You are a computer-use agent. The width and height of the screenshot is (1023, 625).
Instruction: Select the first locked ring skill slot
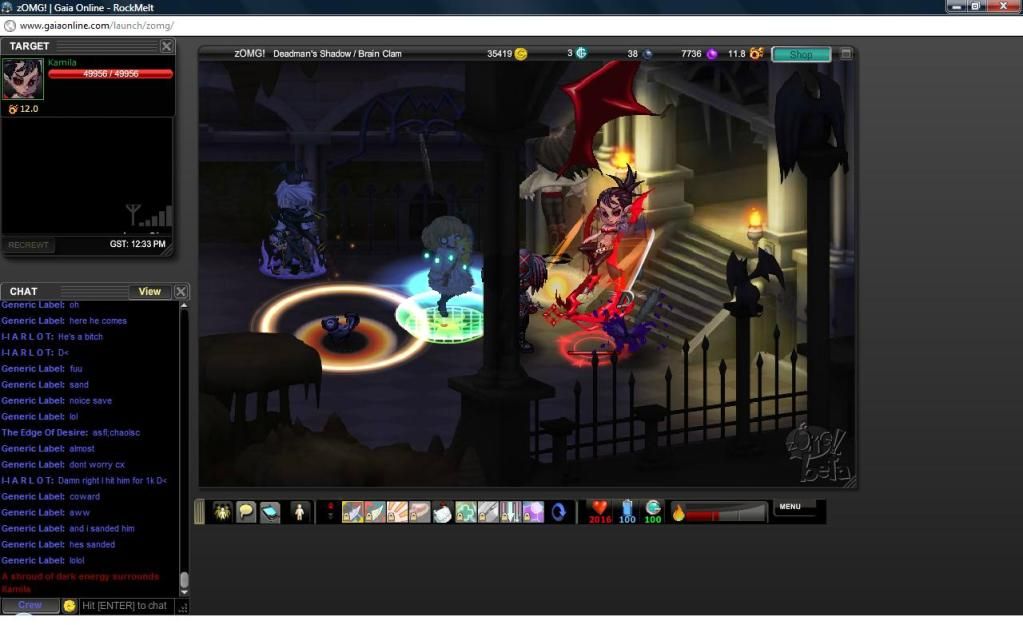tap(352, 512)
